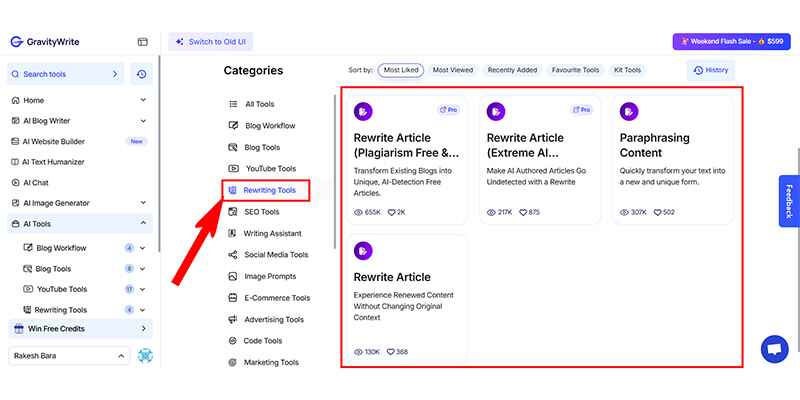Select the Code Tools category

click(256, 341)
